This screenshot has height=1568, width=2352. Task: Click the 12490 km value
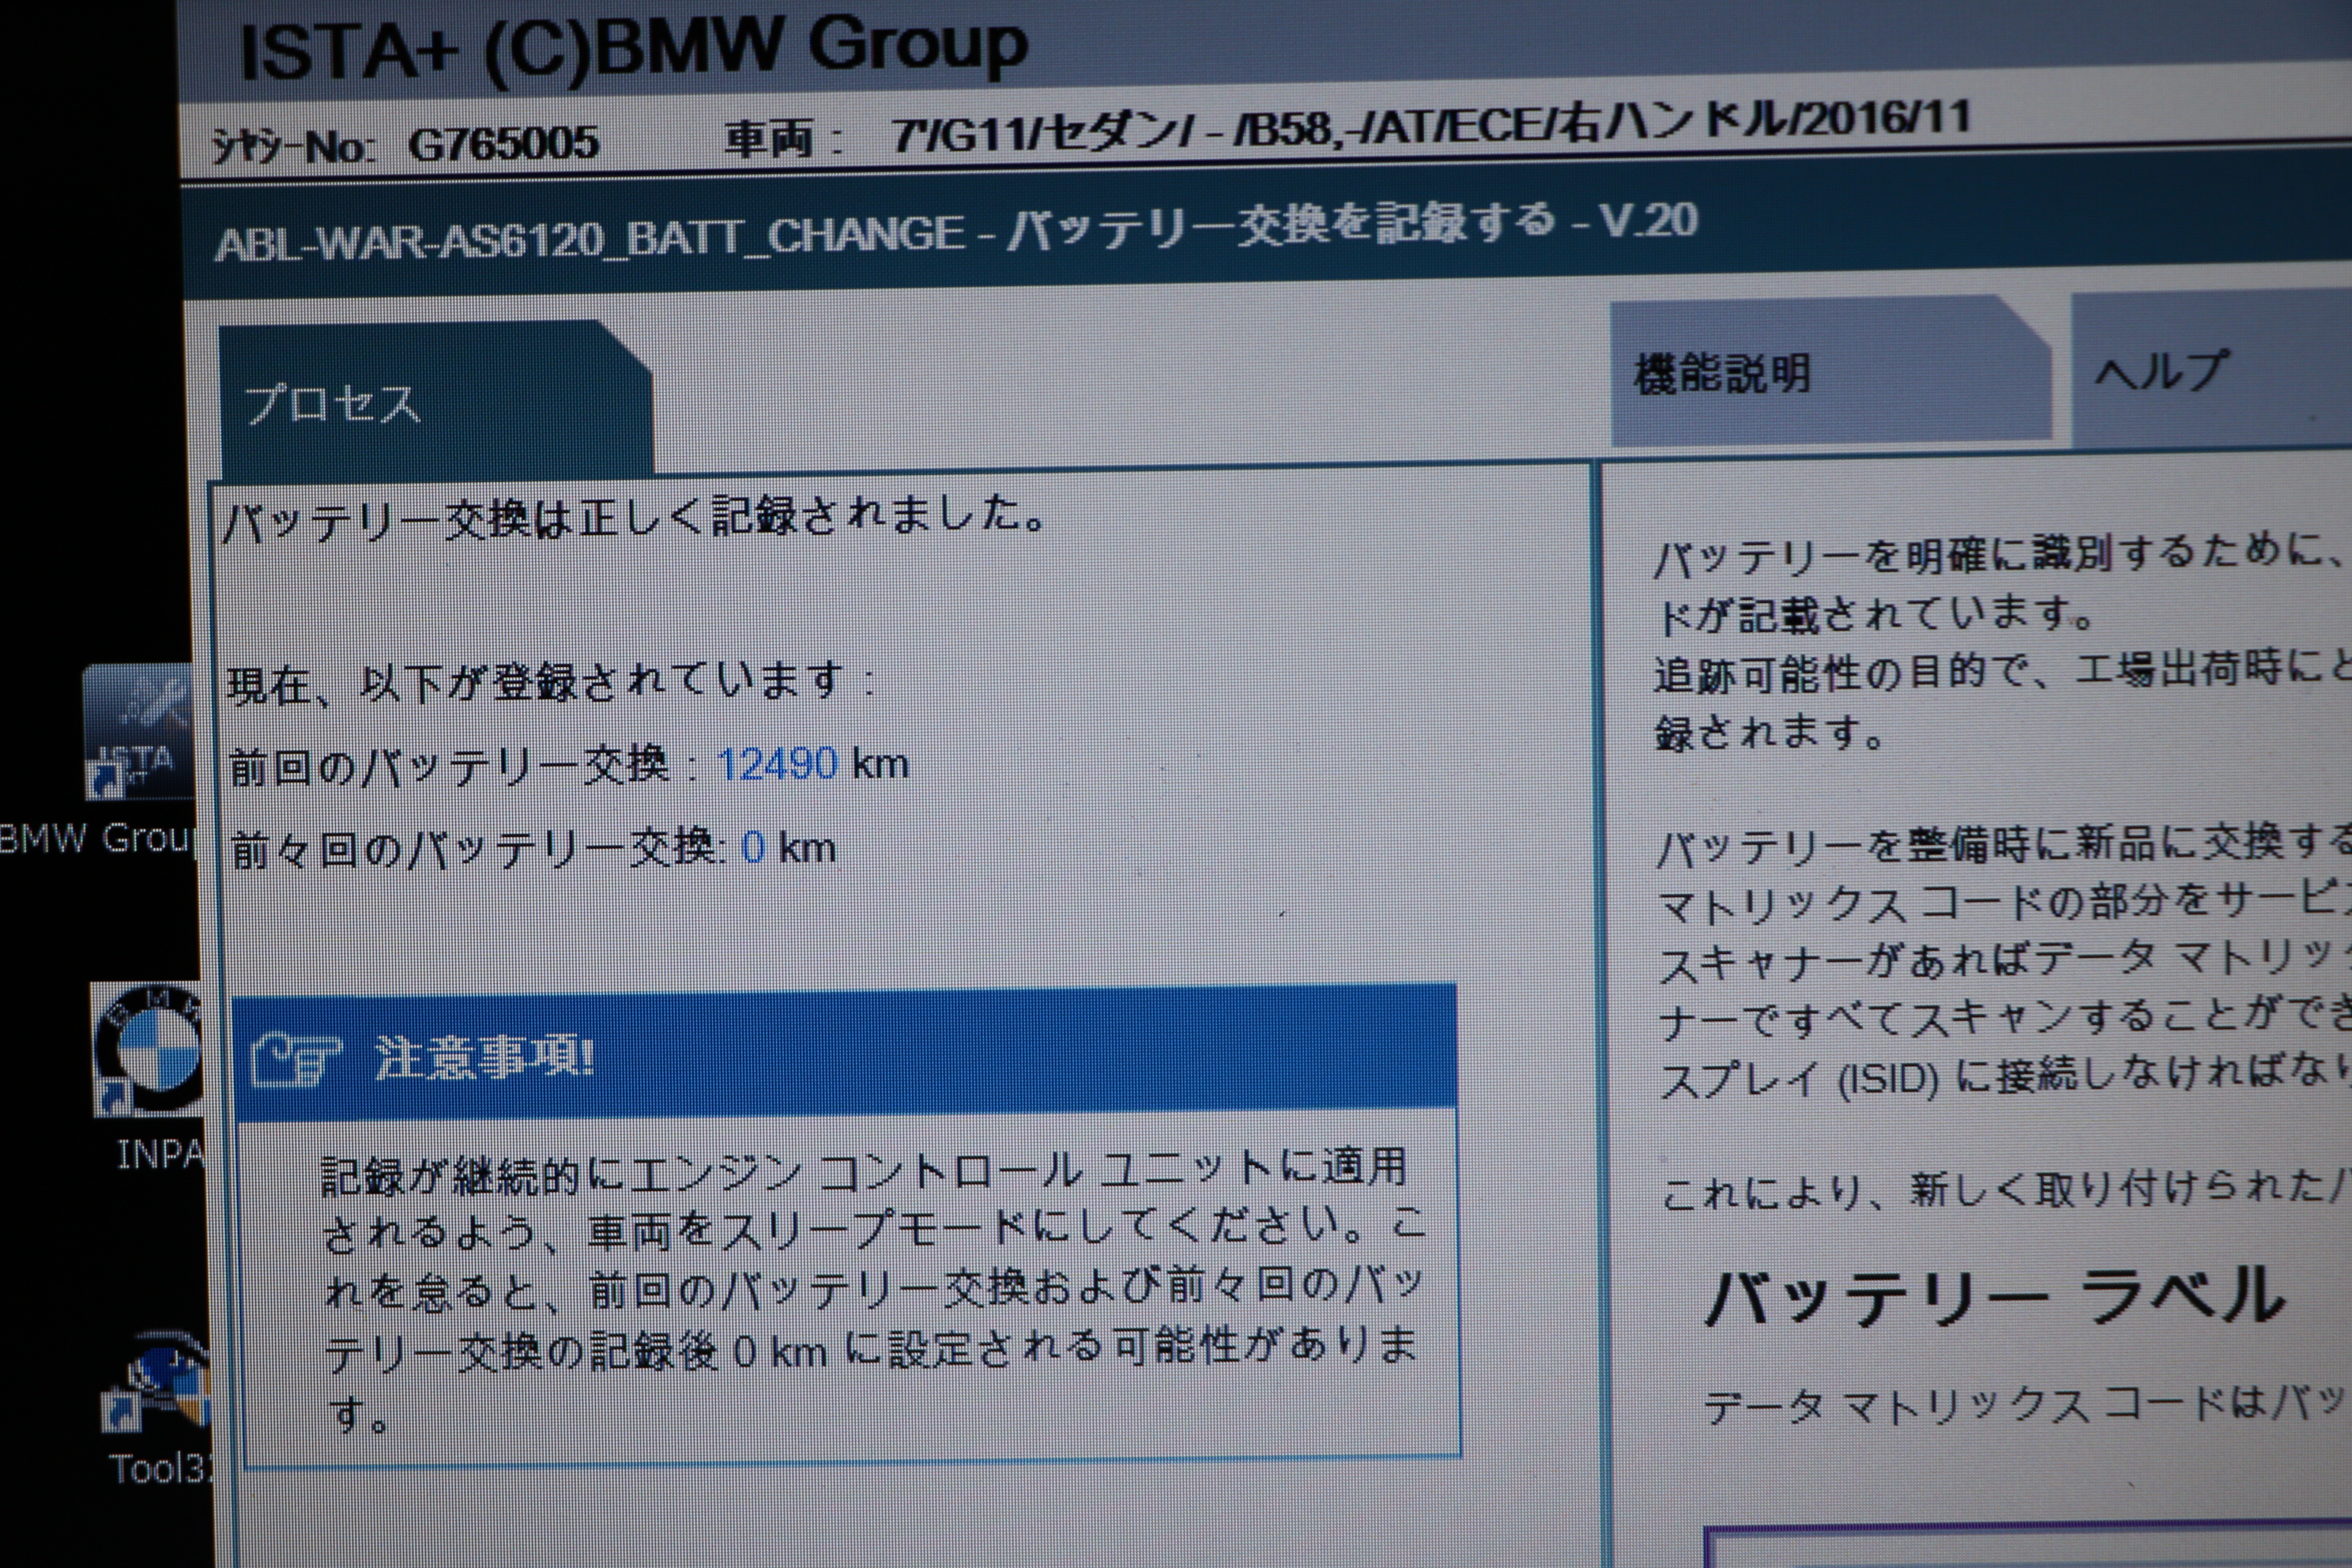pos(812,764)
